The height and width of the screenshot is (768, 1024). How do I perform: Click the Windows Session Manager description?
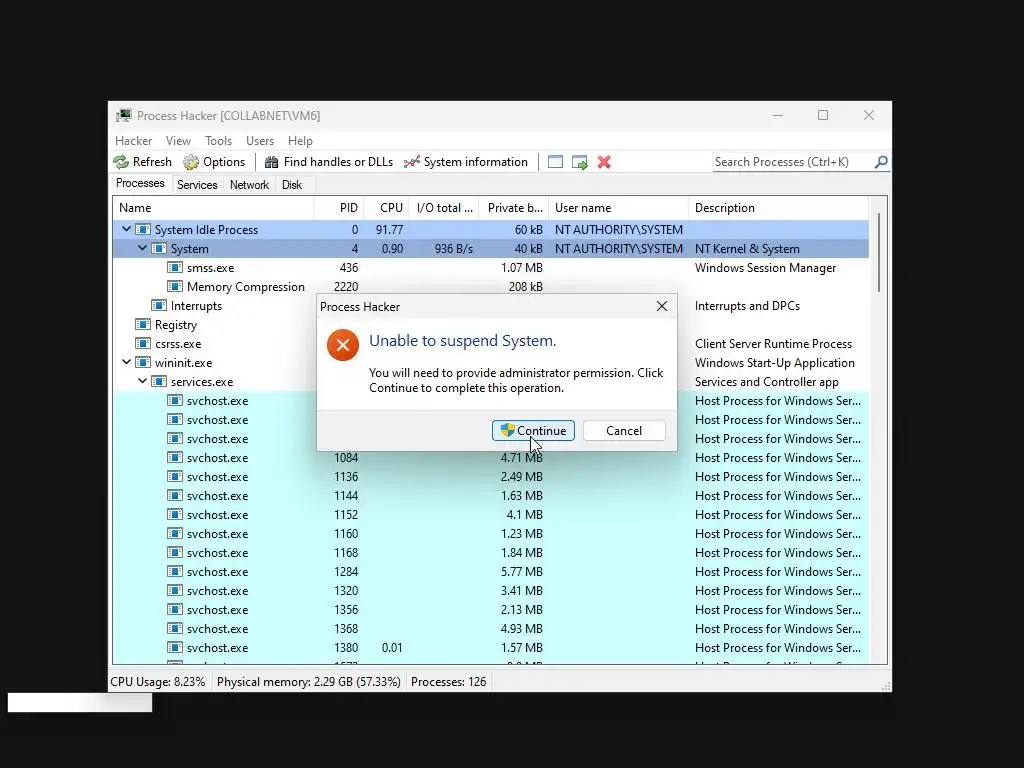pyautogui.click(x=765, y=268)
